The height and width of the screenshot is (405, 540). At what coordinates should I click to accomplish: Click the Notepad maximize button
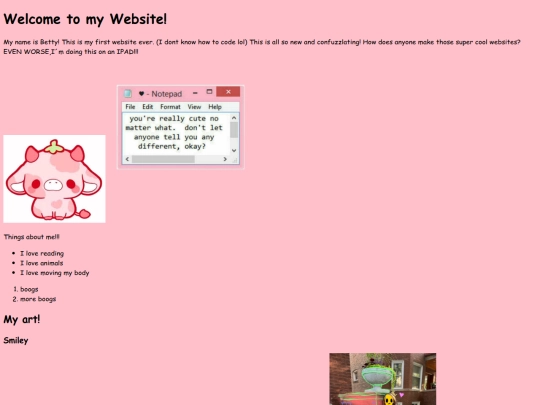click(x=209, y=92)
